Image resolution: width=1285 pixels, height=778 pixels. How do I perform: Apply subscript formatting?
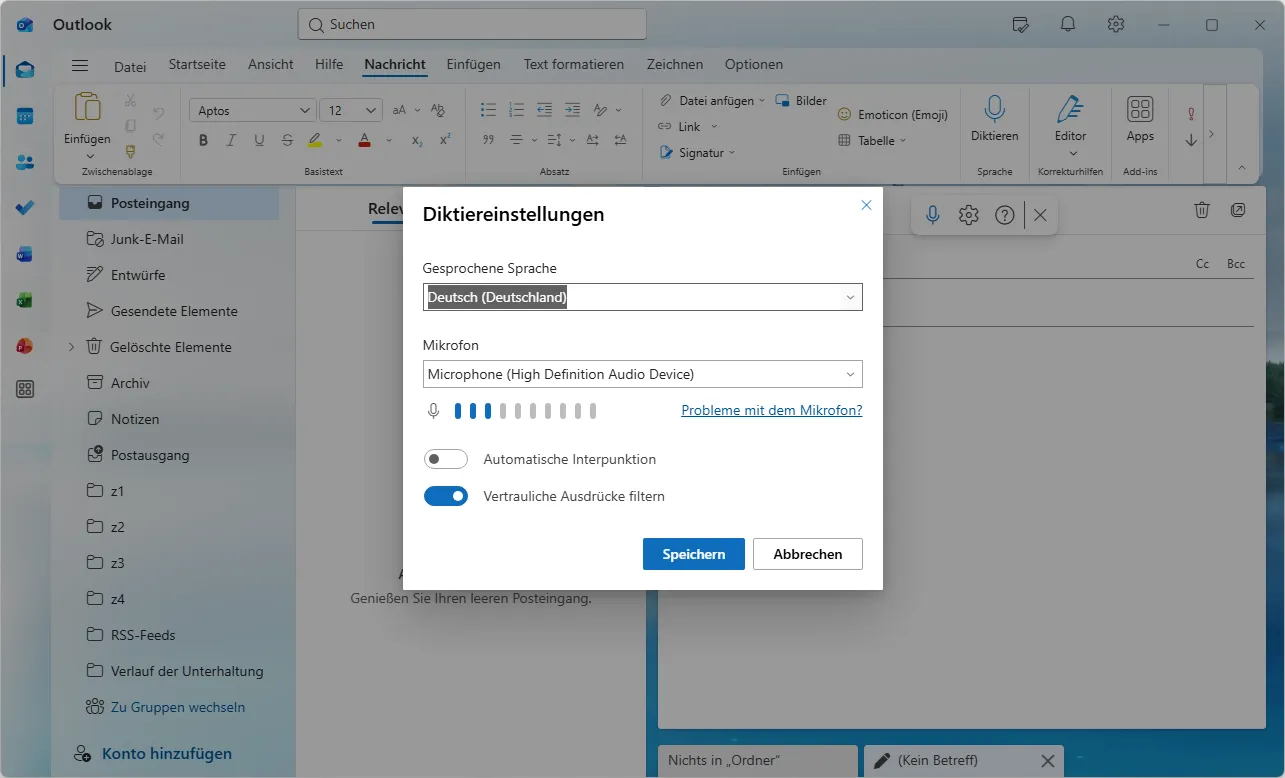[x=417, y=140]
